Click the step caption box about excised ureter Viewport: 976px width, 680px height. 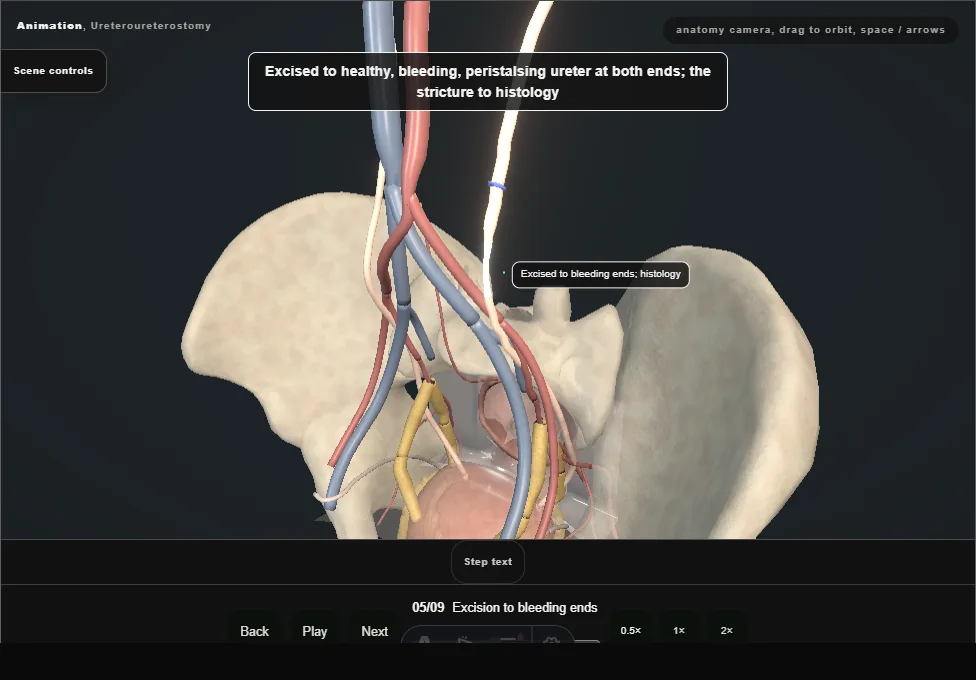click(488, 82)
